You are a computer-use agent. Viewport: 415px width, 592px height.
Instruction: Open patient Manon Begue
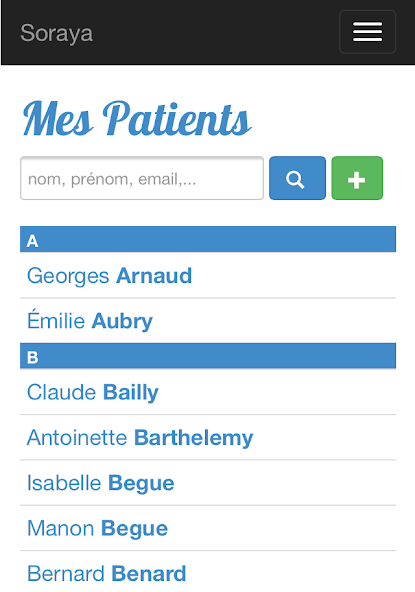[x=208, y=528]
